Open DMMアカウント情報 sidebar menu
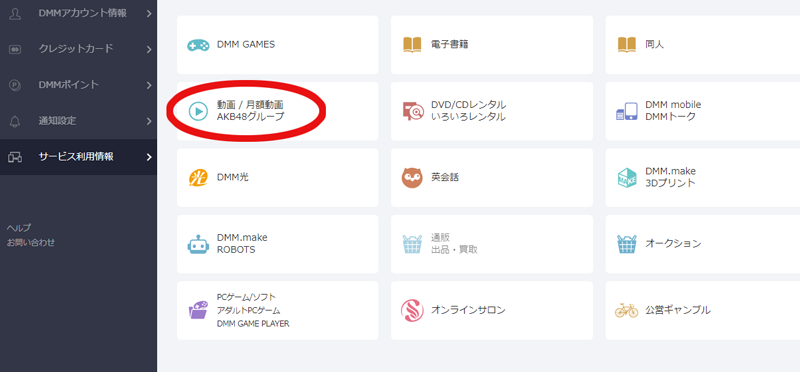The height and width of the screenshot is (372, 800). tap(79, 14)
